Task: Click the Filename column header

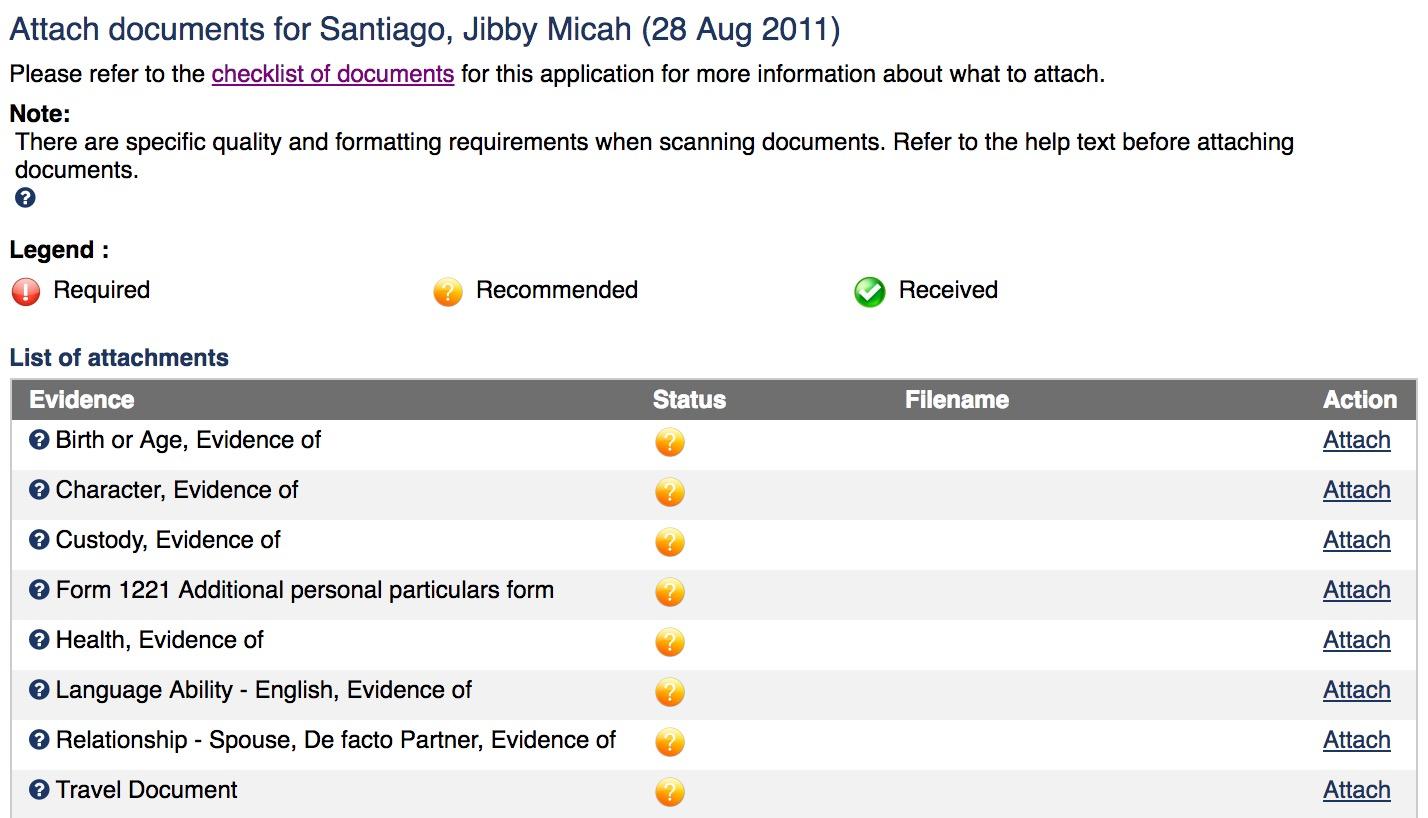Action: click(x=956, y=400)
